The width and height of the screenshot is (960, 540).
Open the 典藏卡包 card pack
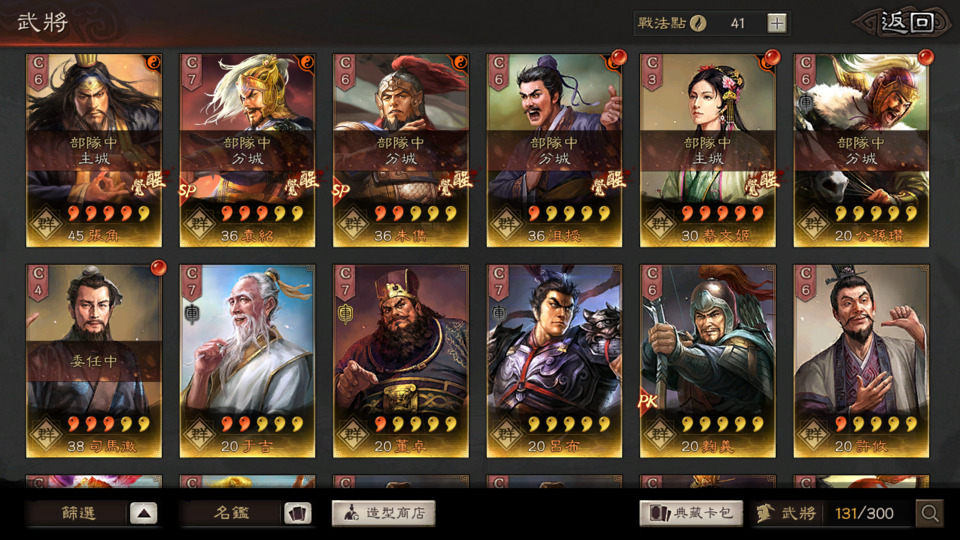[x=691, y=513]
